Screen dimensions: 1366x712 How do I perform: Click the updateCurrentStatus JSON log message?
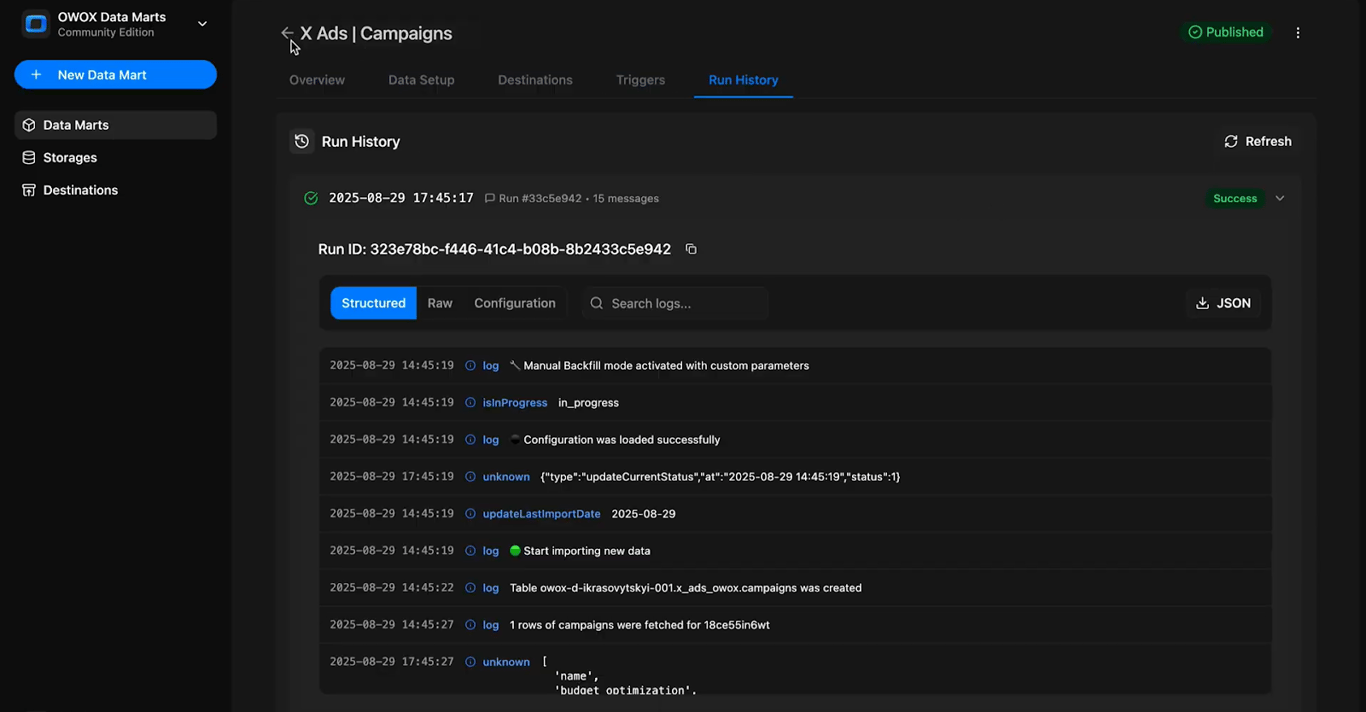pos(720,477)
